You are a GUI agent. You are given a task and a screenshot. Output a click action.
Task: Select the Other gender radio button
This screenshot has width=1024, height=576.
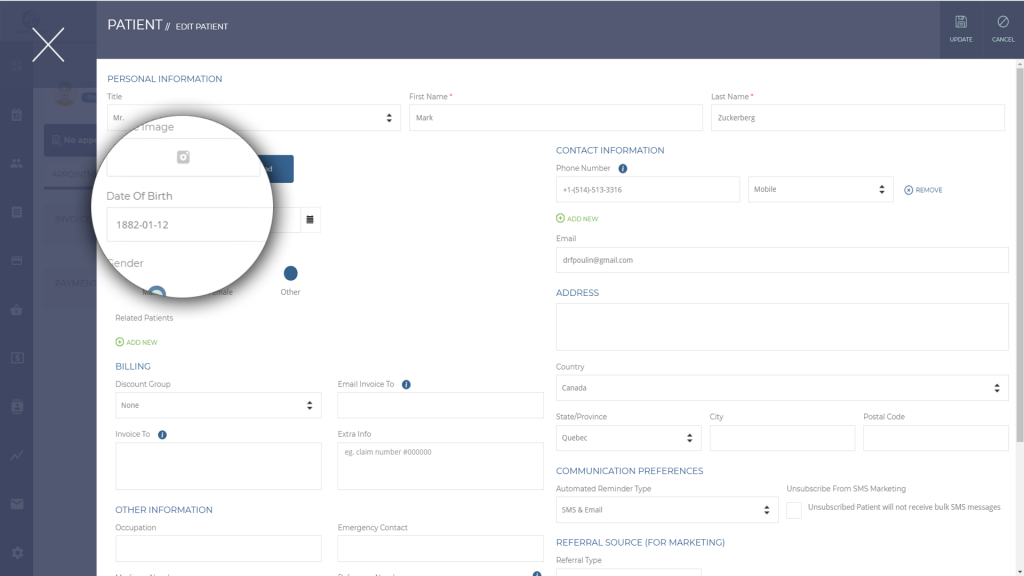point(291,273)
